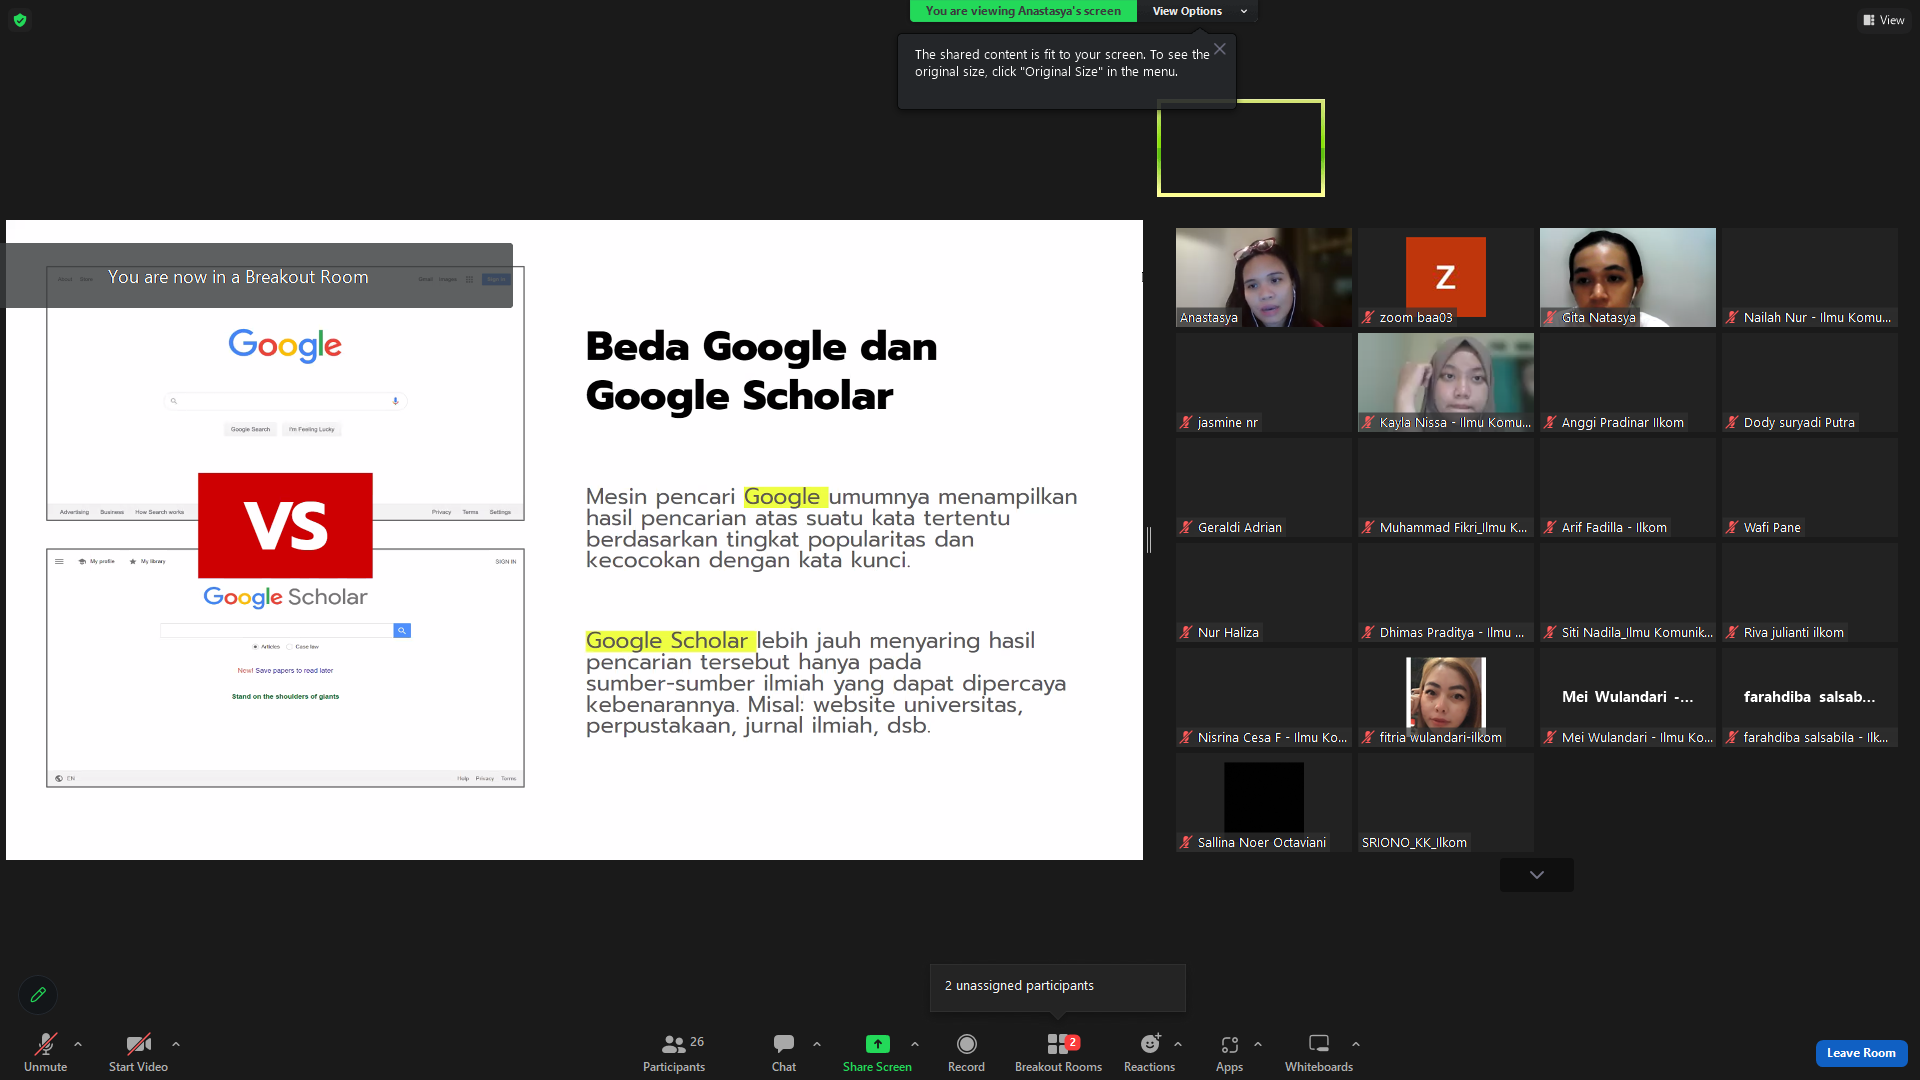Image resolution: width=1920 pixels, height=1080 pixels.
Task: Click Nur Haliza participant tile
Action: (1264, 592)
